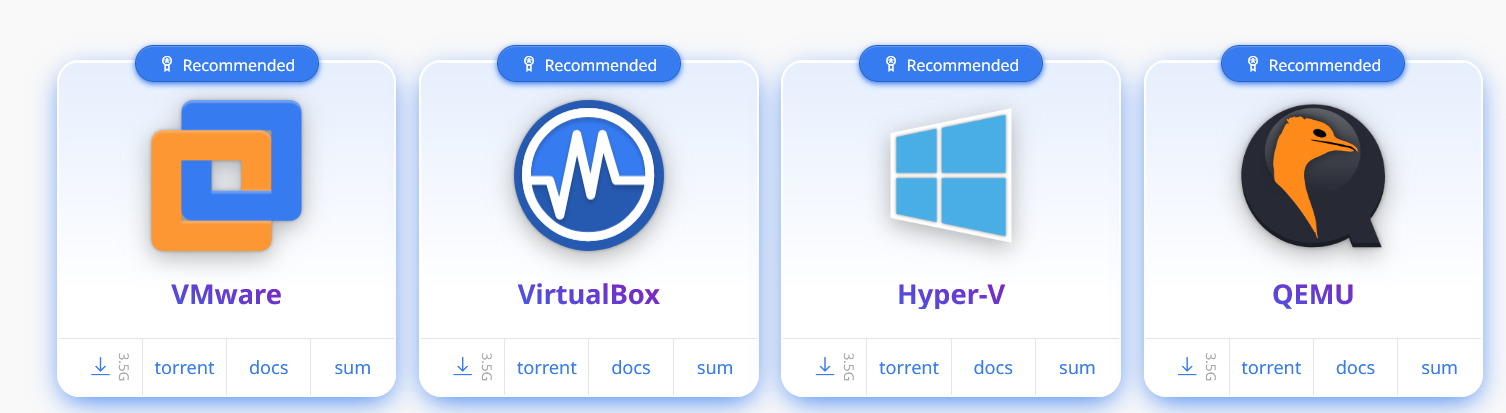
Task: Click the VMware overlapping squares logo
Action: pos(226,176)
